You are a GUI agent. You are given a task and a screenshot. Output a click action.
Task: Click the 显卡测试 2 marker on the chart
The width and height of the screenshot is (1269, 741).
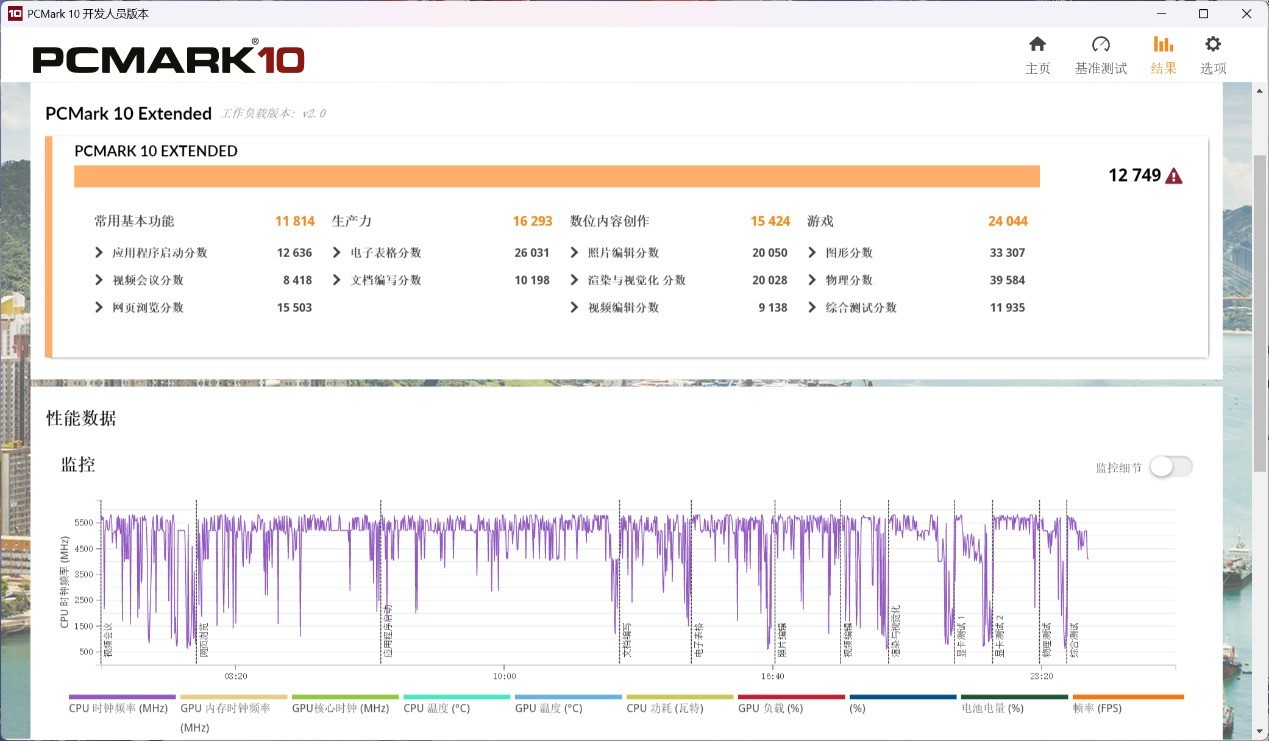click(999, 638)
